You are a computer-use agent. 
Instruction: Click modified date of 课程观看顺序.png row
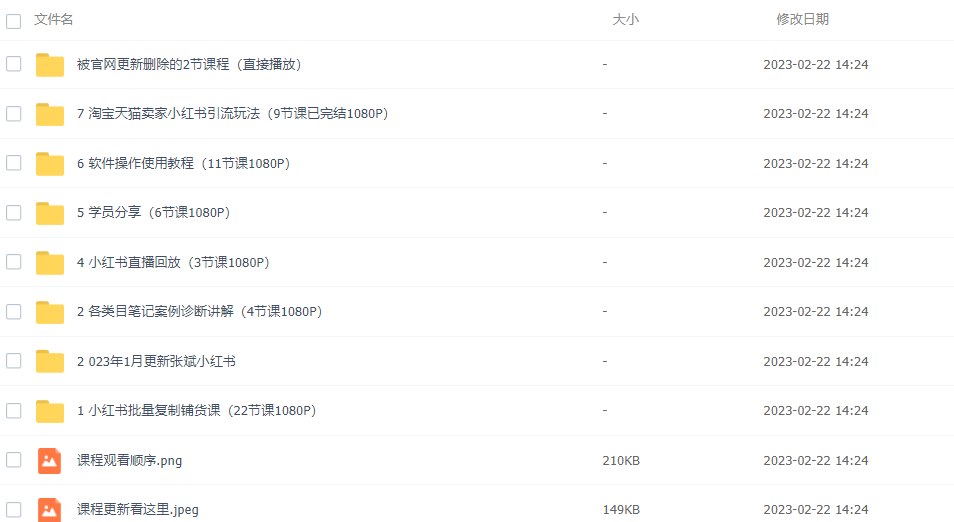point(816,461)
